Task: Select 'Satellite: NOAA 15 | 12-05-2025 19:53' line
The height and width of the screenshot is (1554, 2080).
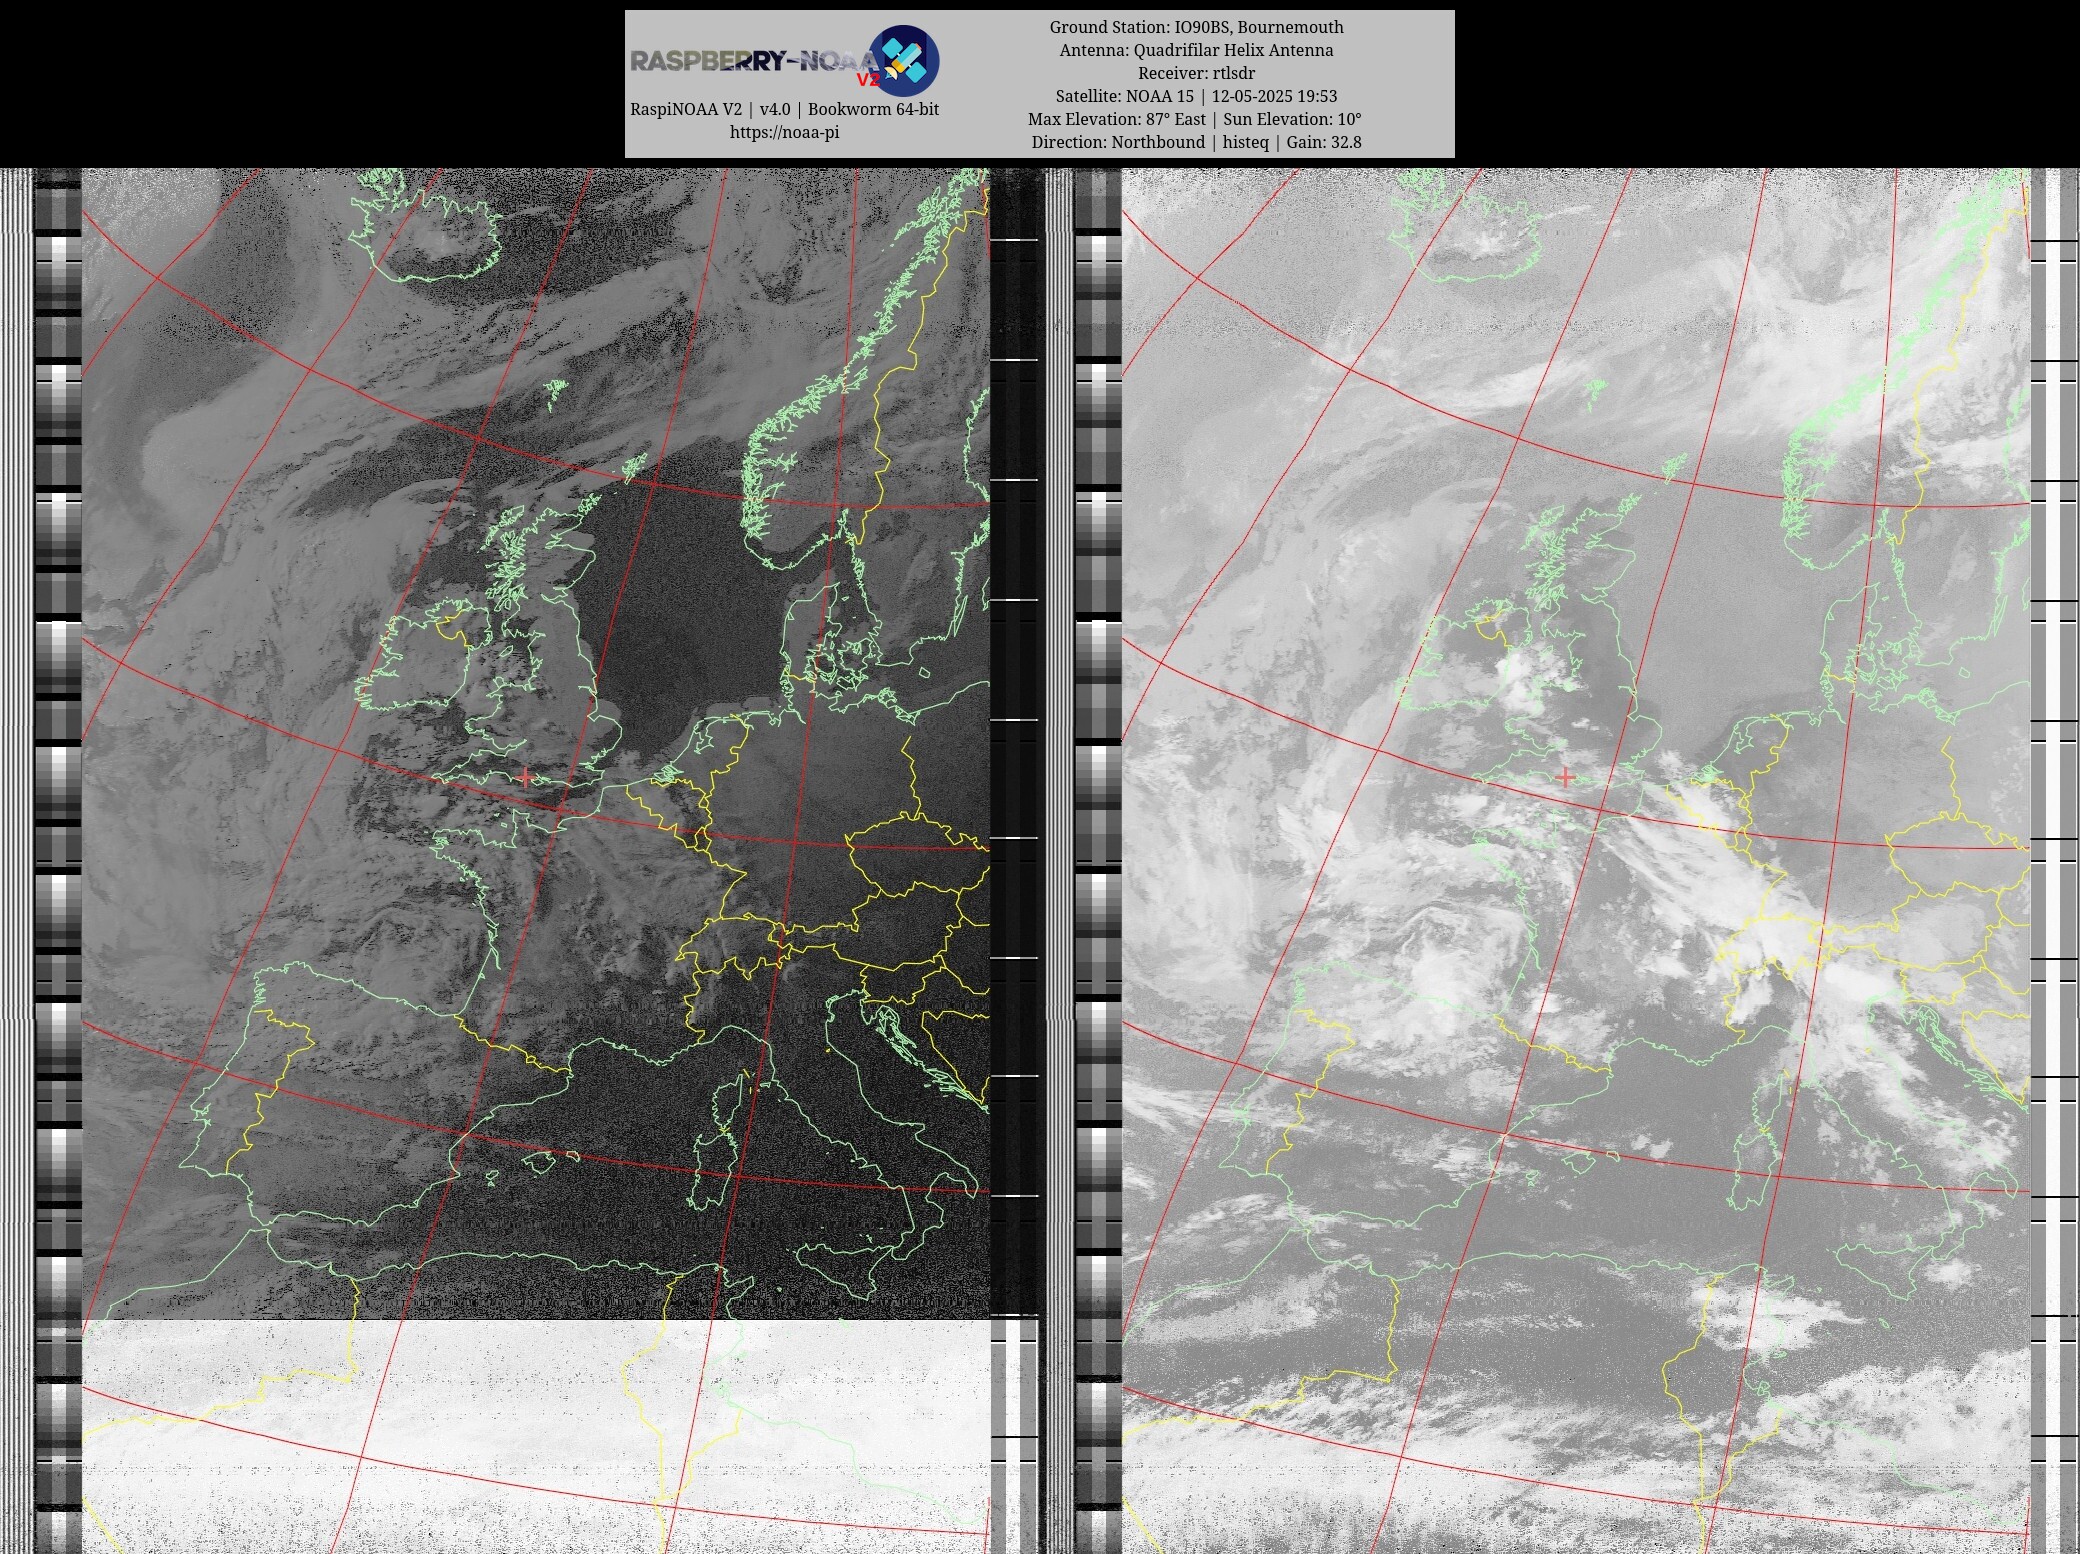Action: [x=1196, y=96]
